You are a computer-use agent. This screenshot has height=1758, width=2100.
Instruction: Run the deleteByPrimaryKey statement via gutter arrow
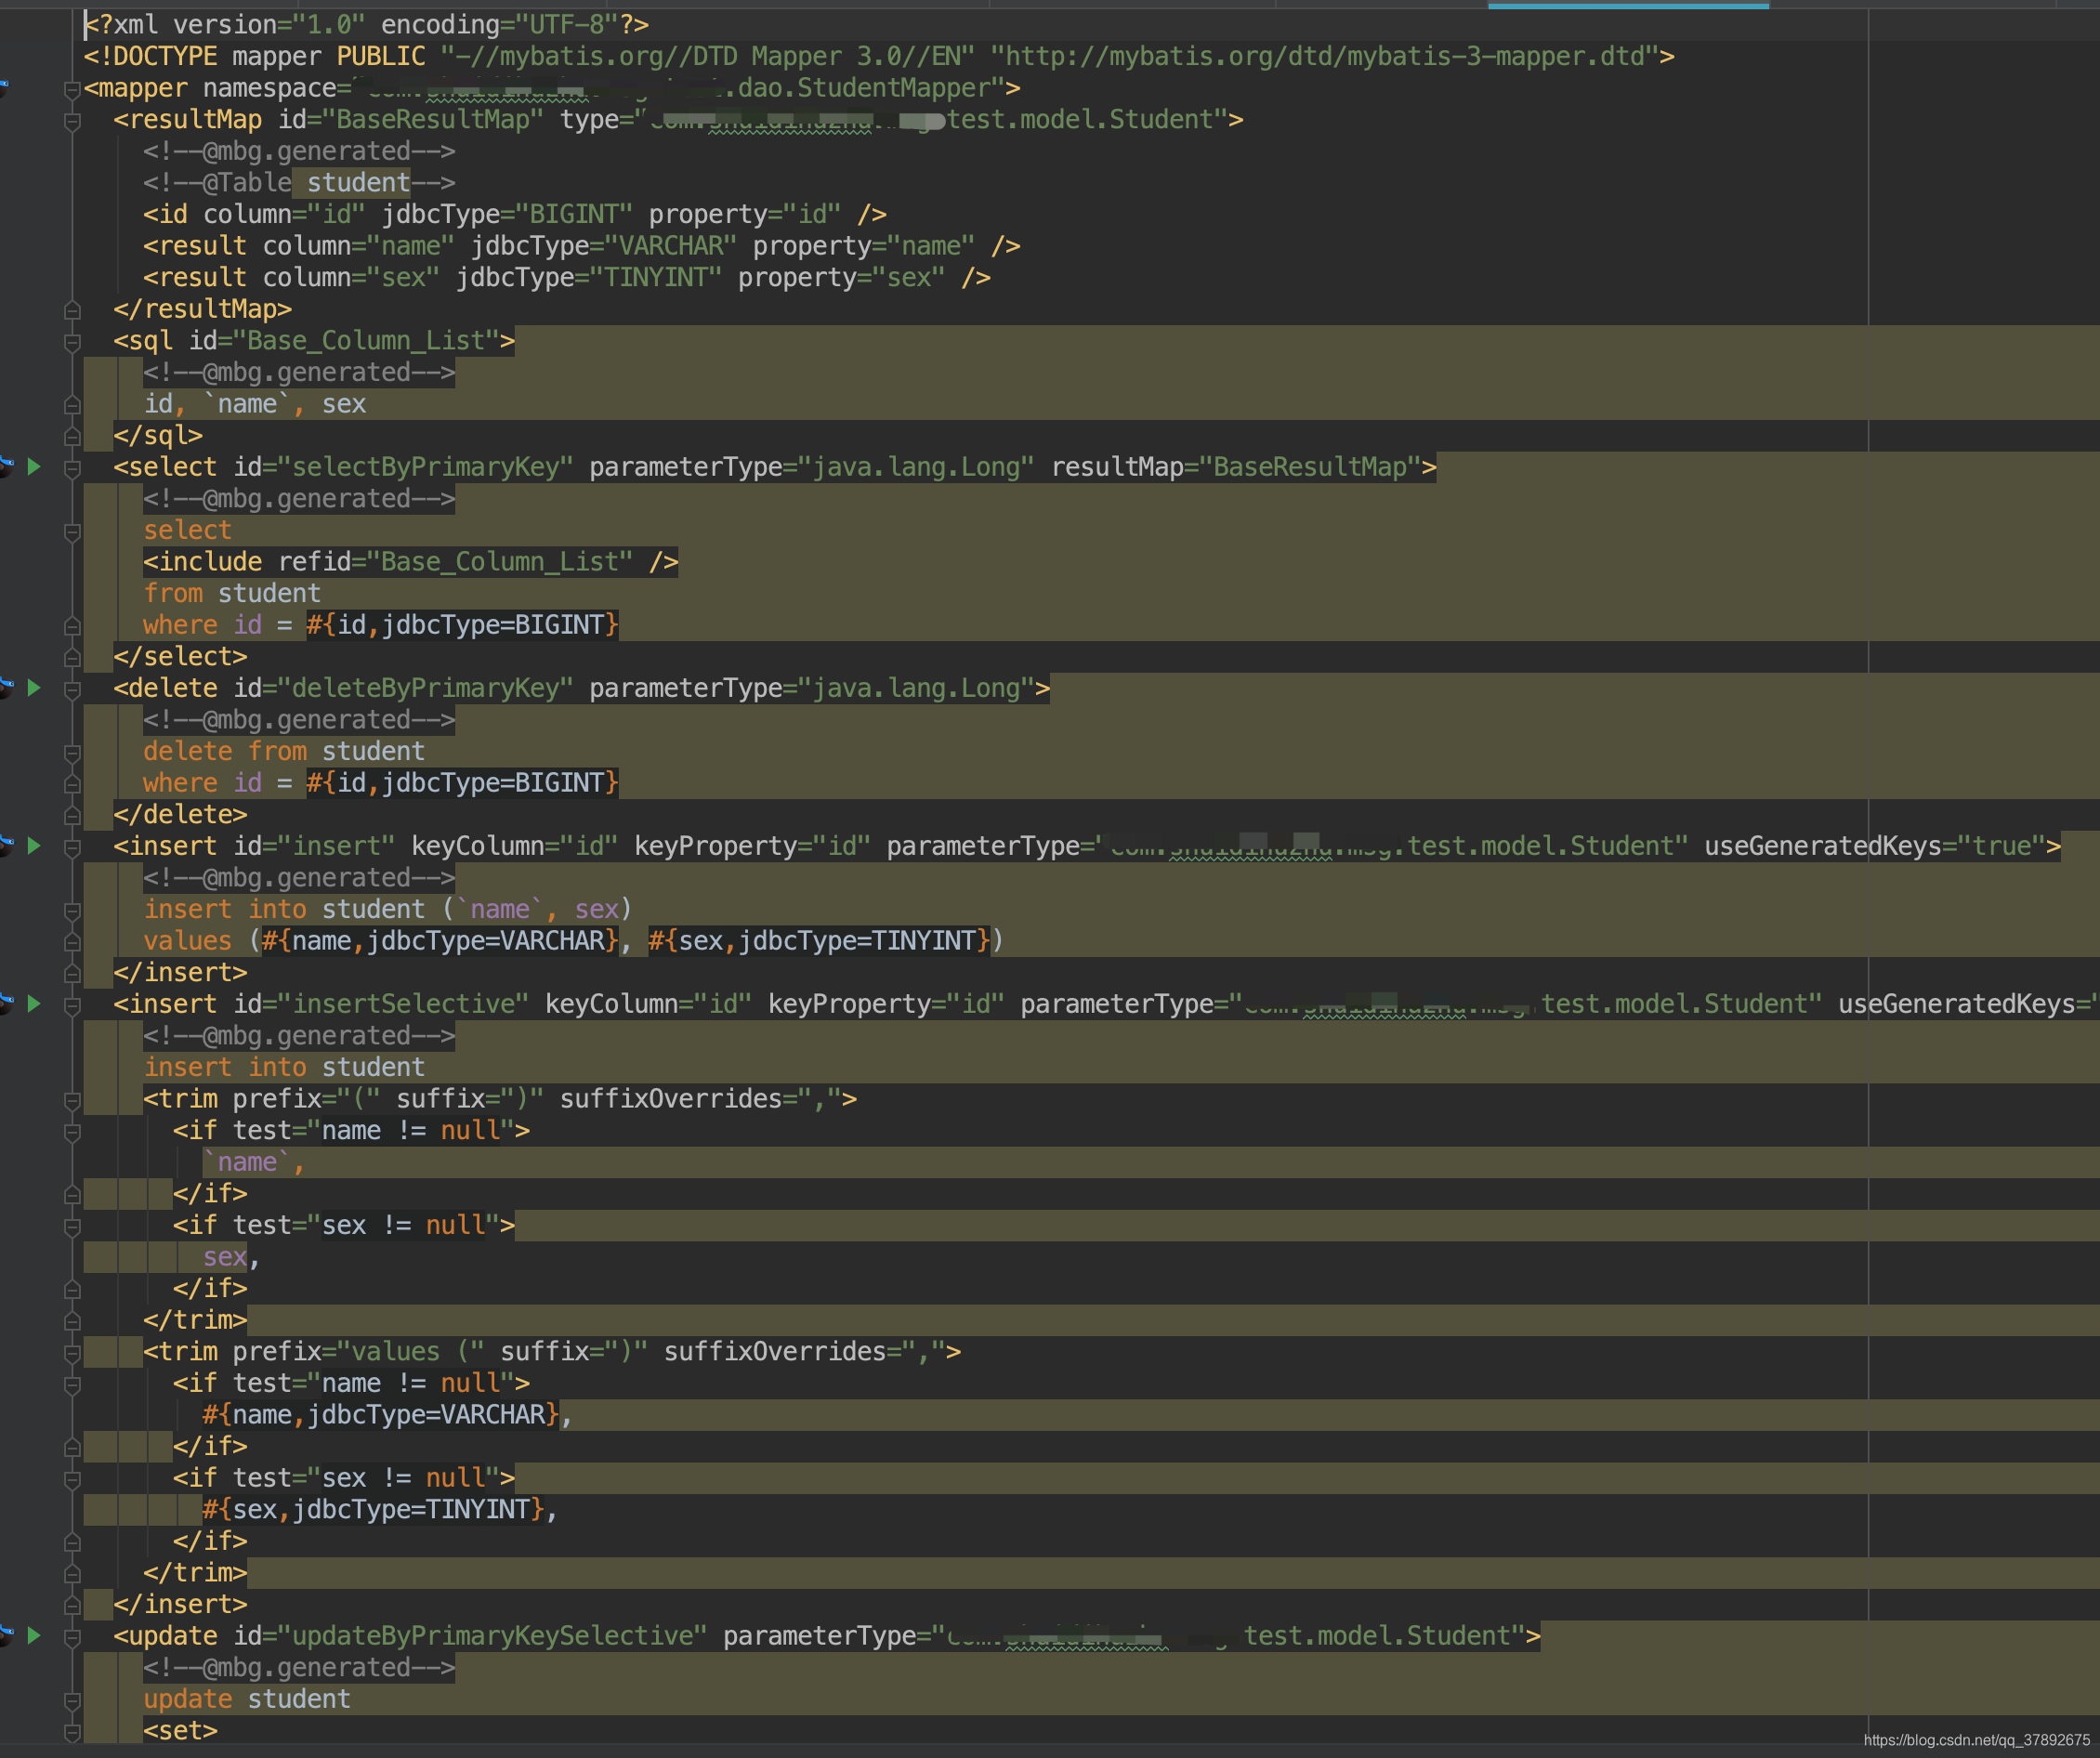(x=34, y=687)
